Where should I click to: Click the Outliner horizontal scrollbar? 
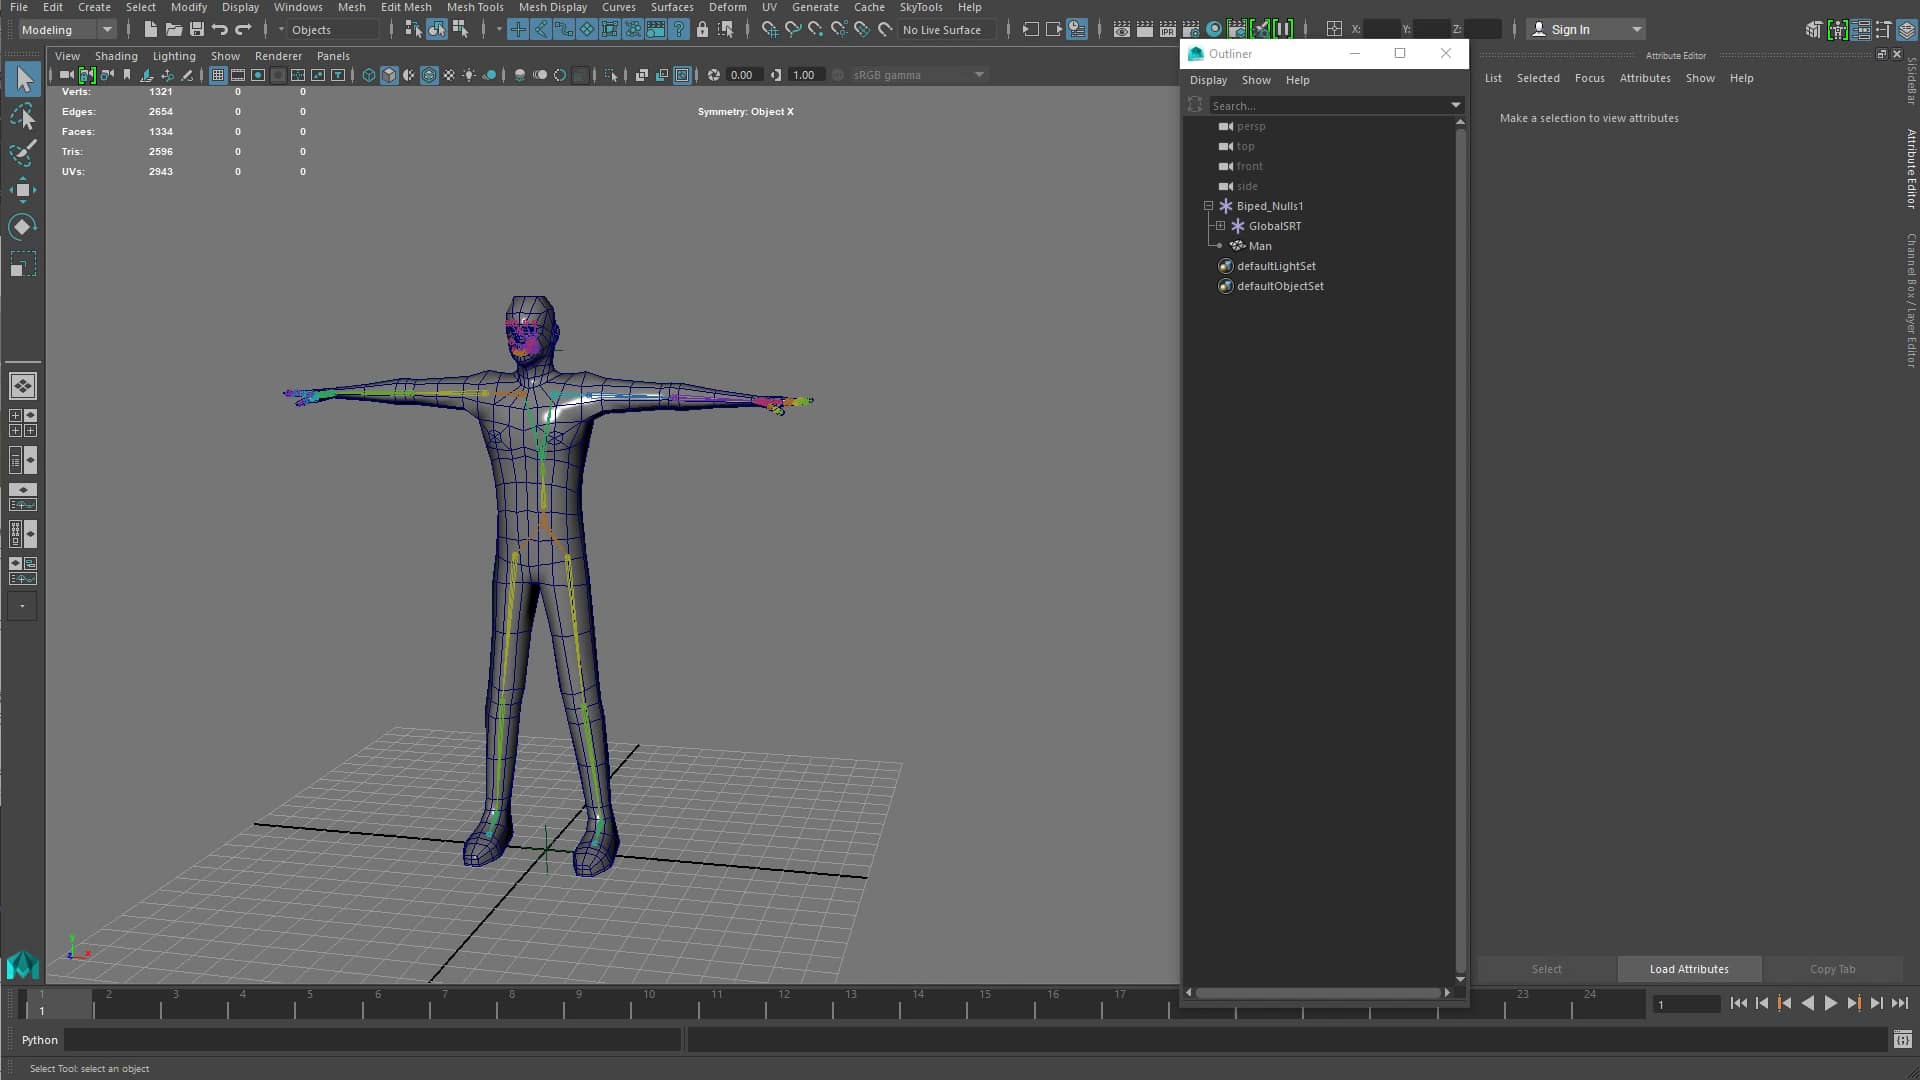pos(1318,993)
